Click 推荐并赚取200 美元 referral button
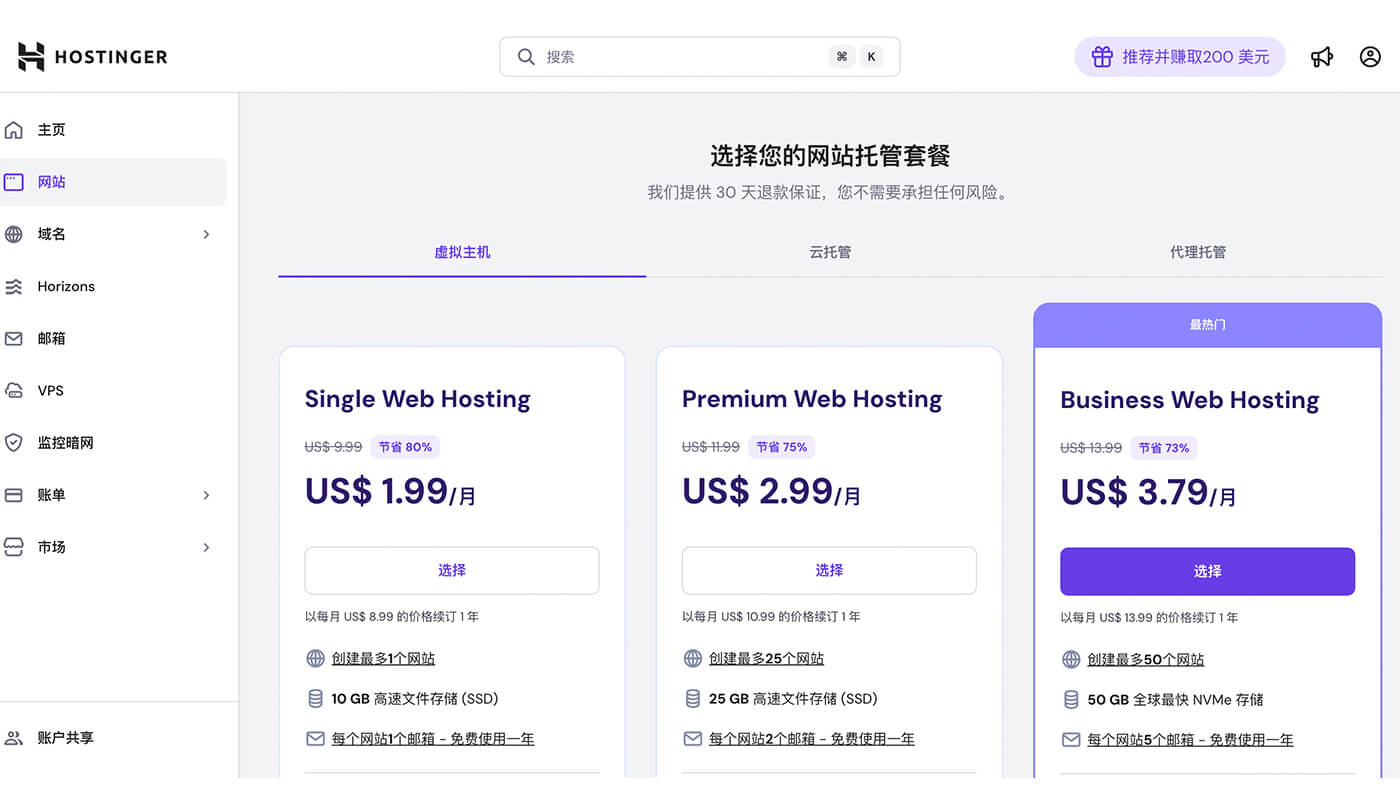This screenshot has height=800, width=1400. coord(1180,57)
